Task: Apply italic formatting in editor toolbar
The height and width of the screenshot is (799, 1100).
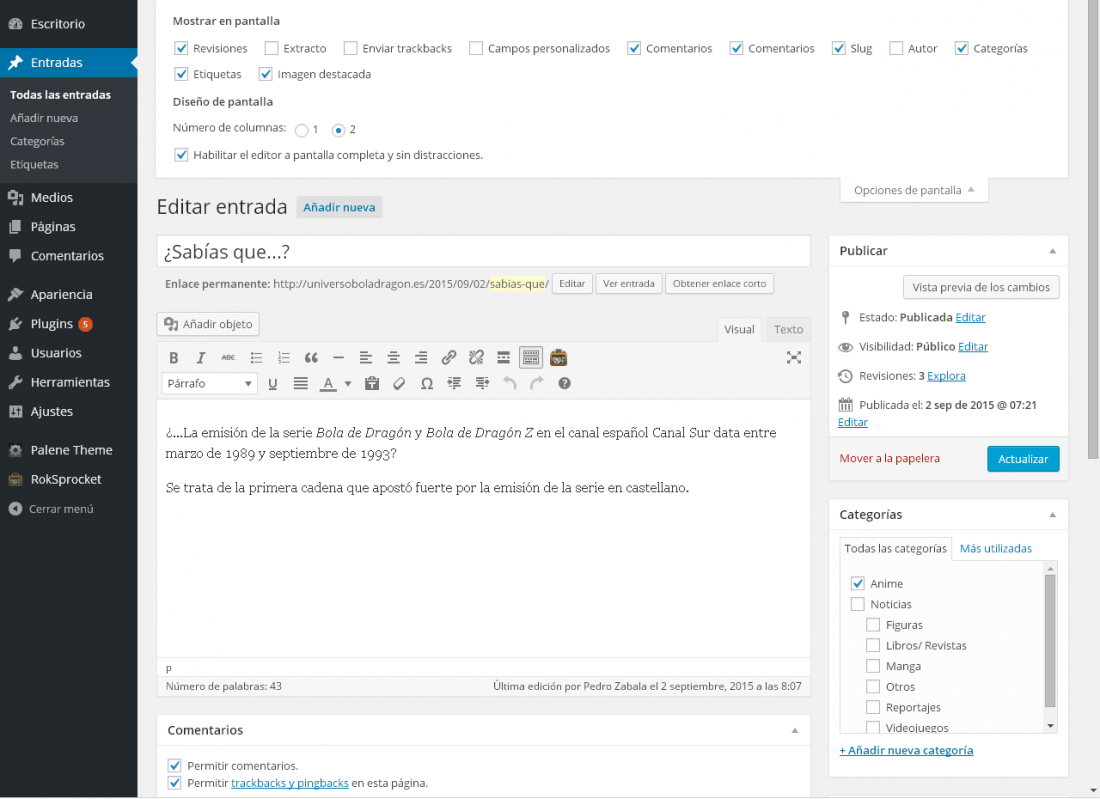Action: point(201,358)
